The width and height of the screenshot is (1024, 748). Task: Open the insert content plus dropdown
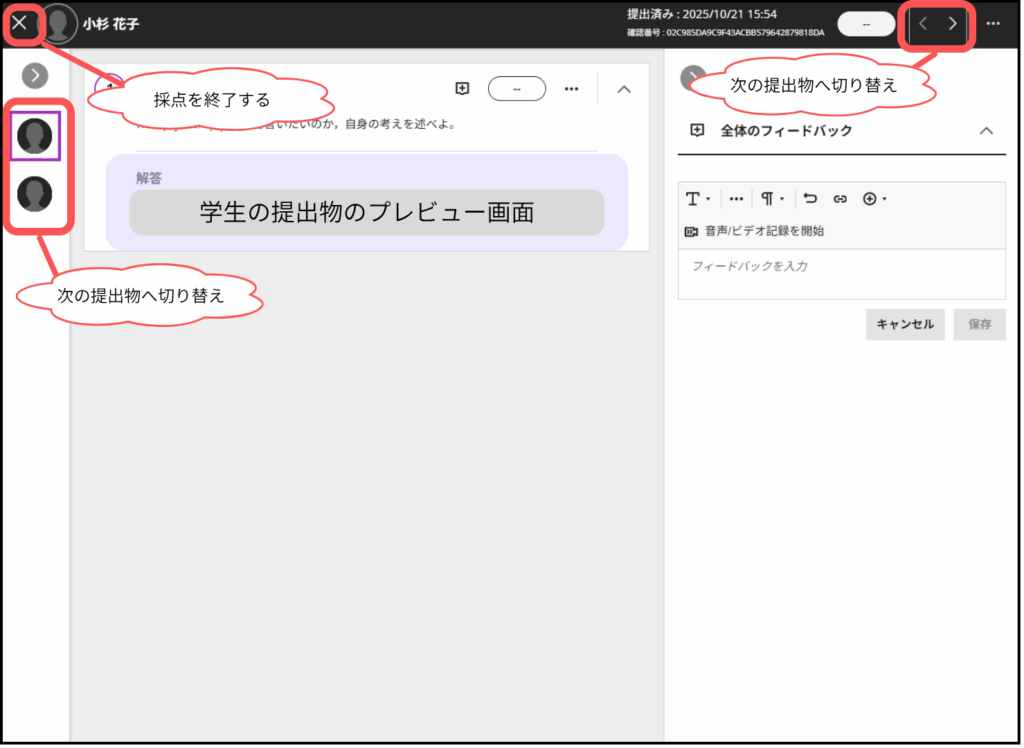(x=874, y=199)
